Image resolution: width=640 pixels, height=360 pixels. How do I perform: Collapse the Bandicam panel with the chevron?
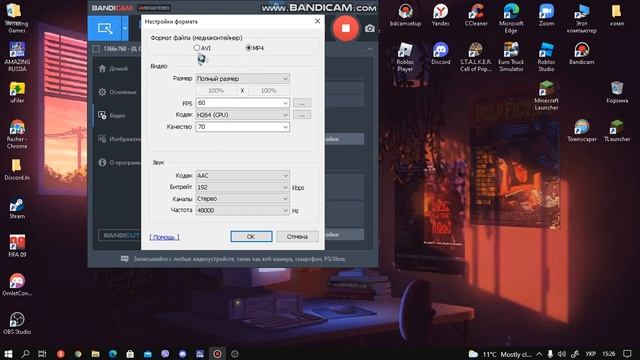370,49
